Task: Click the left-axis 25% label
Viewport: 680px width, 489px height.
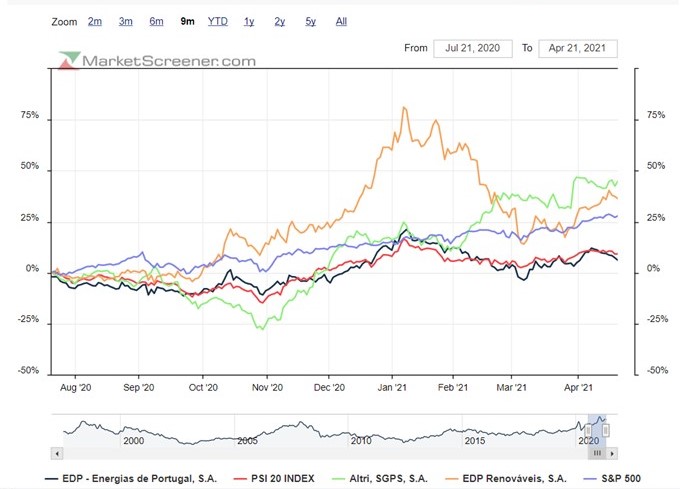Action: coord(29,218)
